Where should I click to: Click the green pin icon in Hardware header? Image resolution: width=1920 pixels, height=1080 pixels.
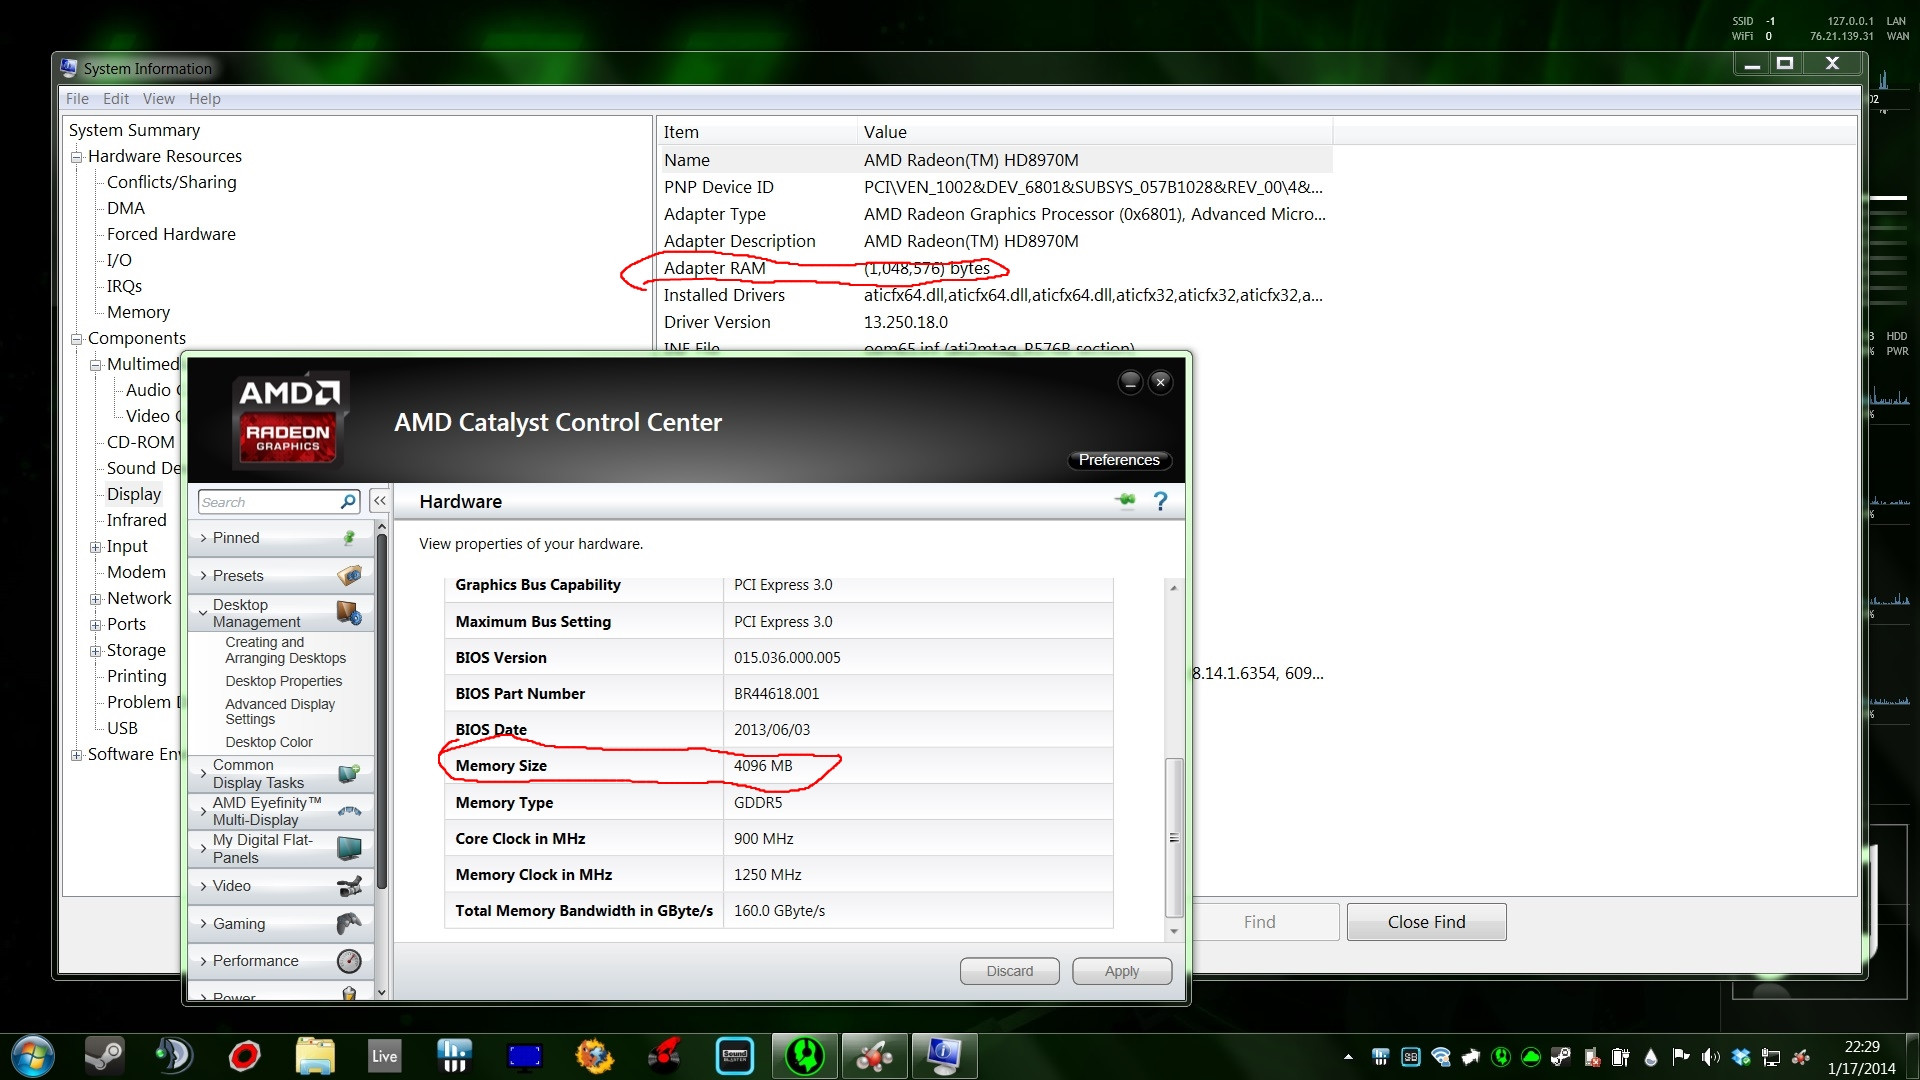pos(1126,500)
